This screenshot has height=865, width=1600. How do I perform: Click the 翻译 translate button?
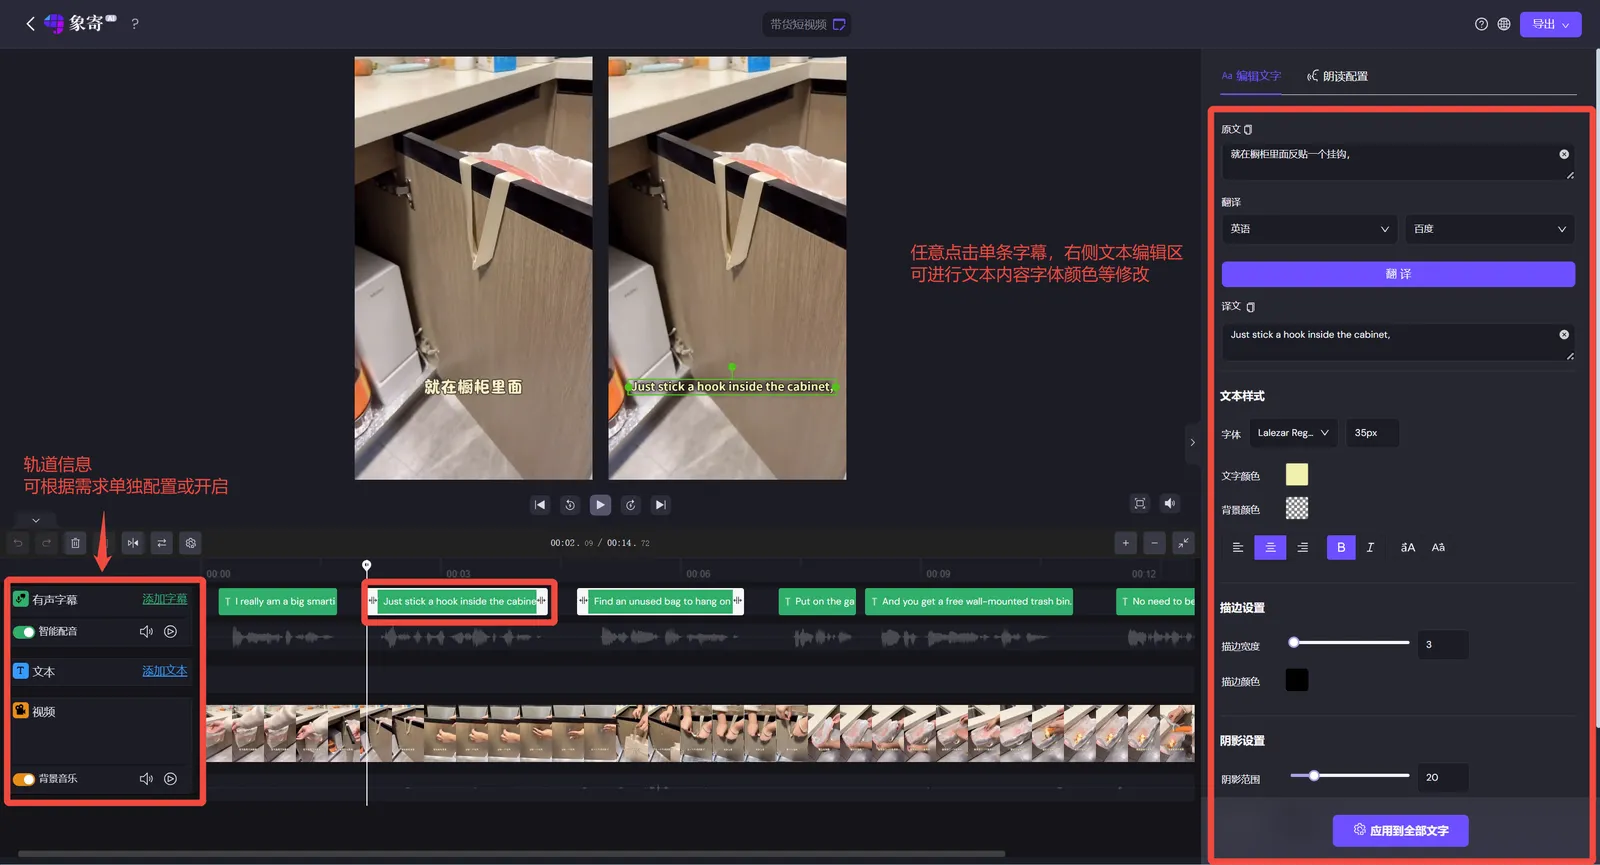pyautogui.click(x=1398, y=274)
